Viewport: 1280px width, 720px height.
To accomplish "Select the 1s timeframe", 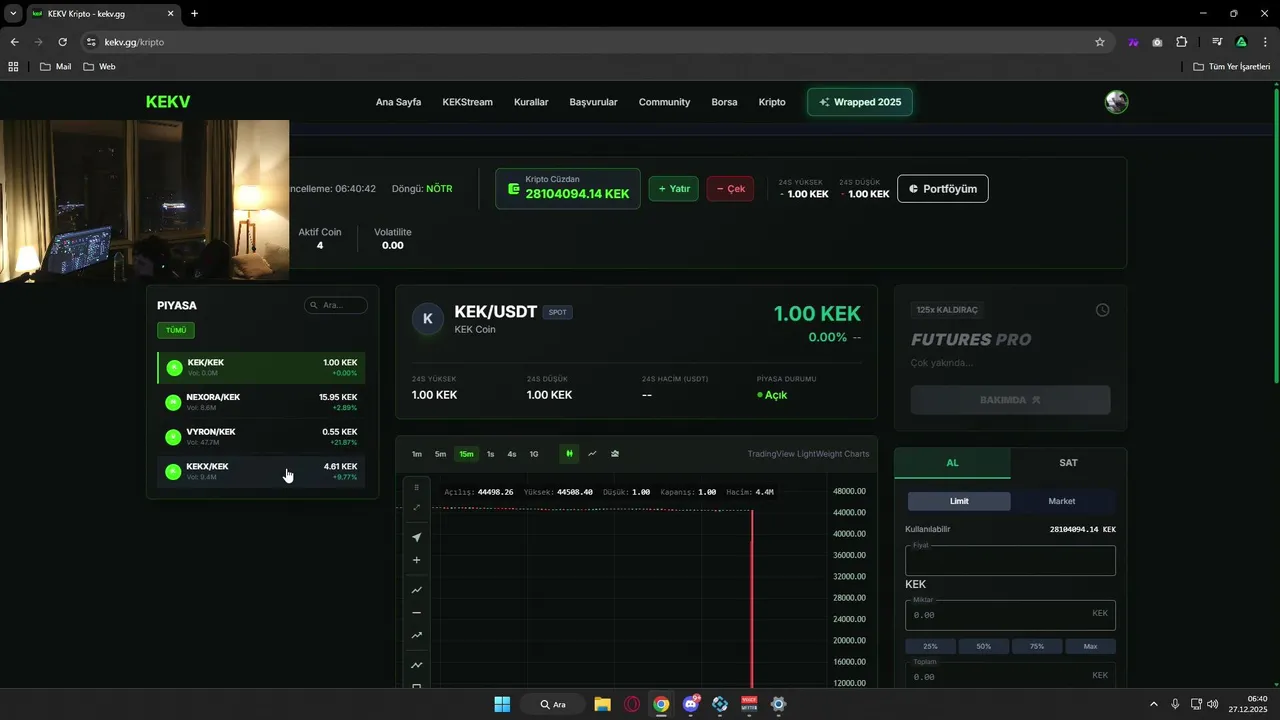I will [490, 454].
